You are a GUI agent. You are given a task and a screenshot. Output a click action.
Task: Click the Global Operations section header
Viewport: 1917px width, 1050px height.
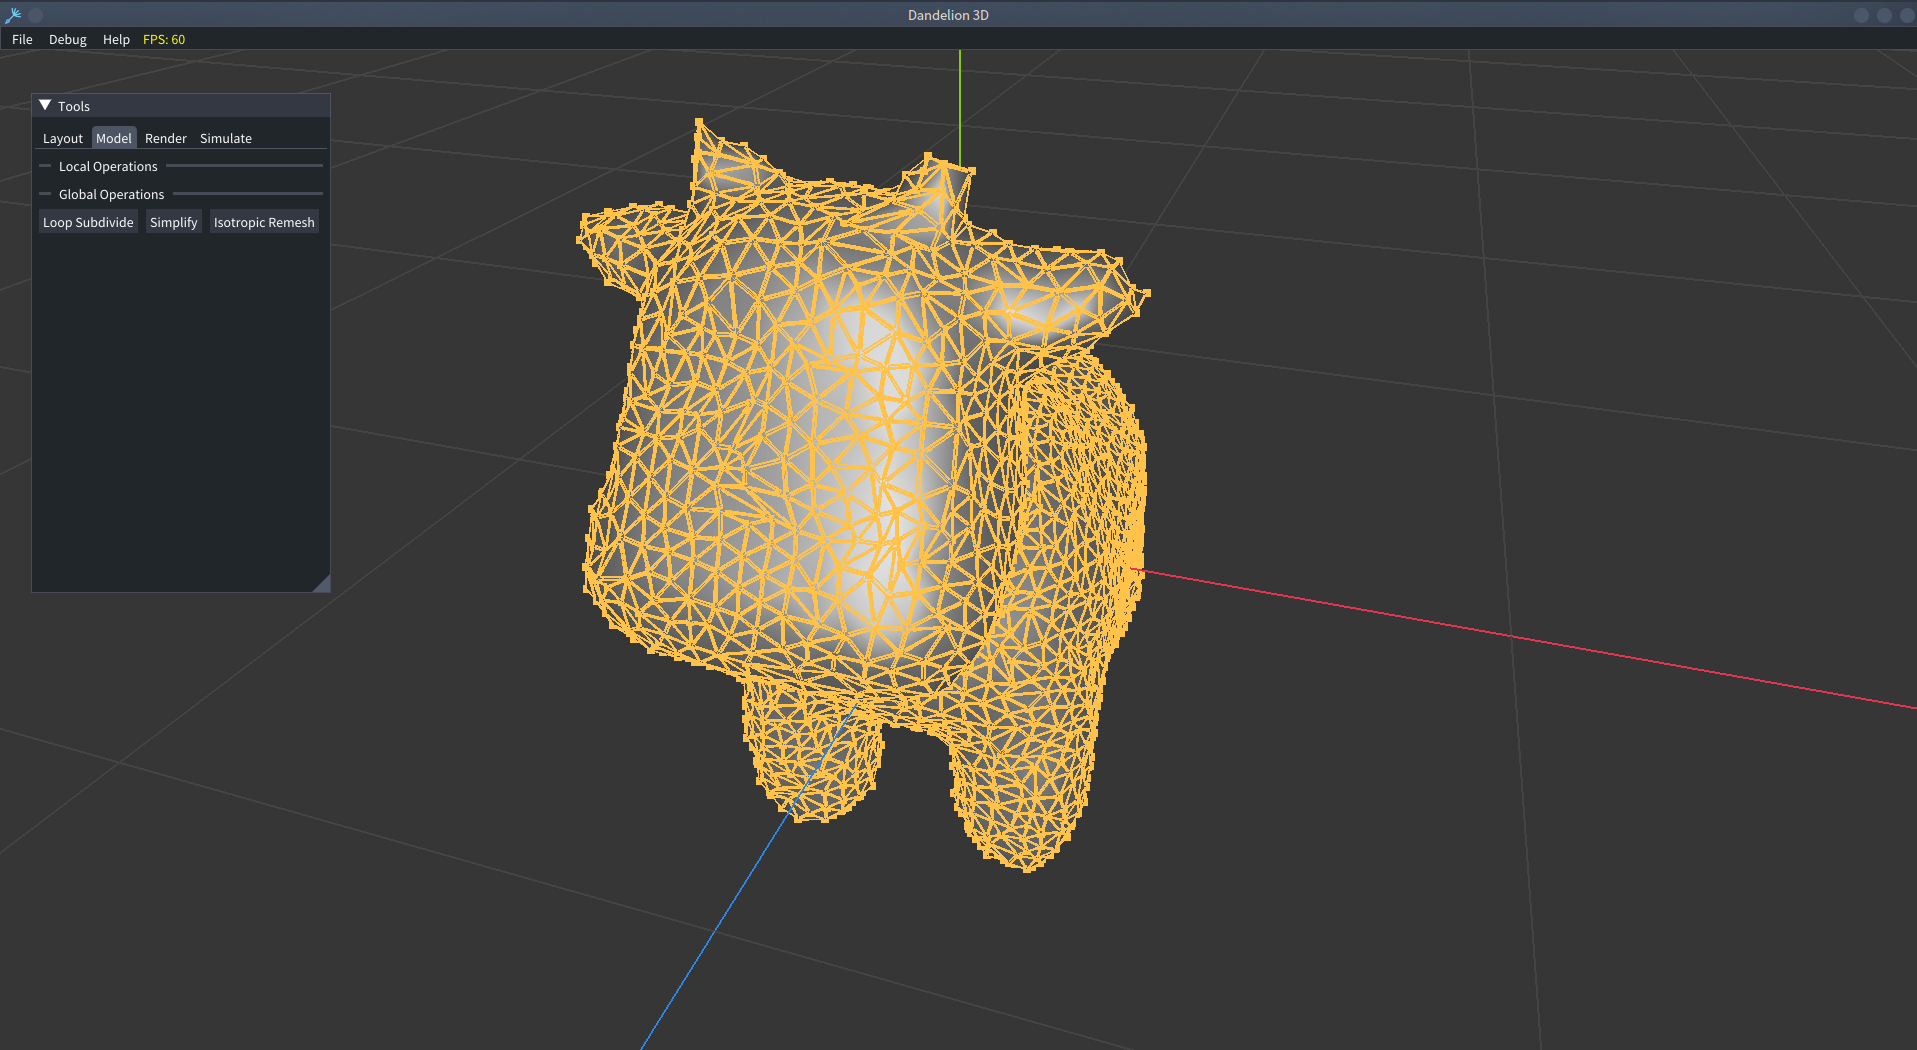tap(111, 194)
